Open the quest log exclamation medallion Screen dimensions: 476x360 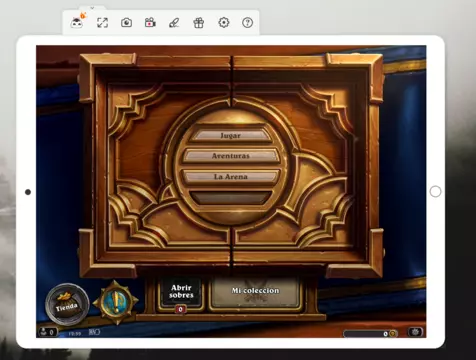point(115,302)
